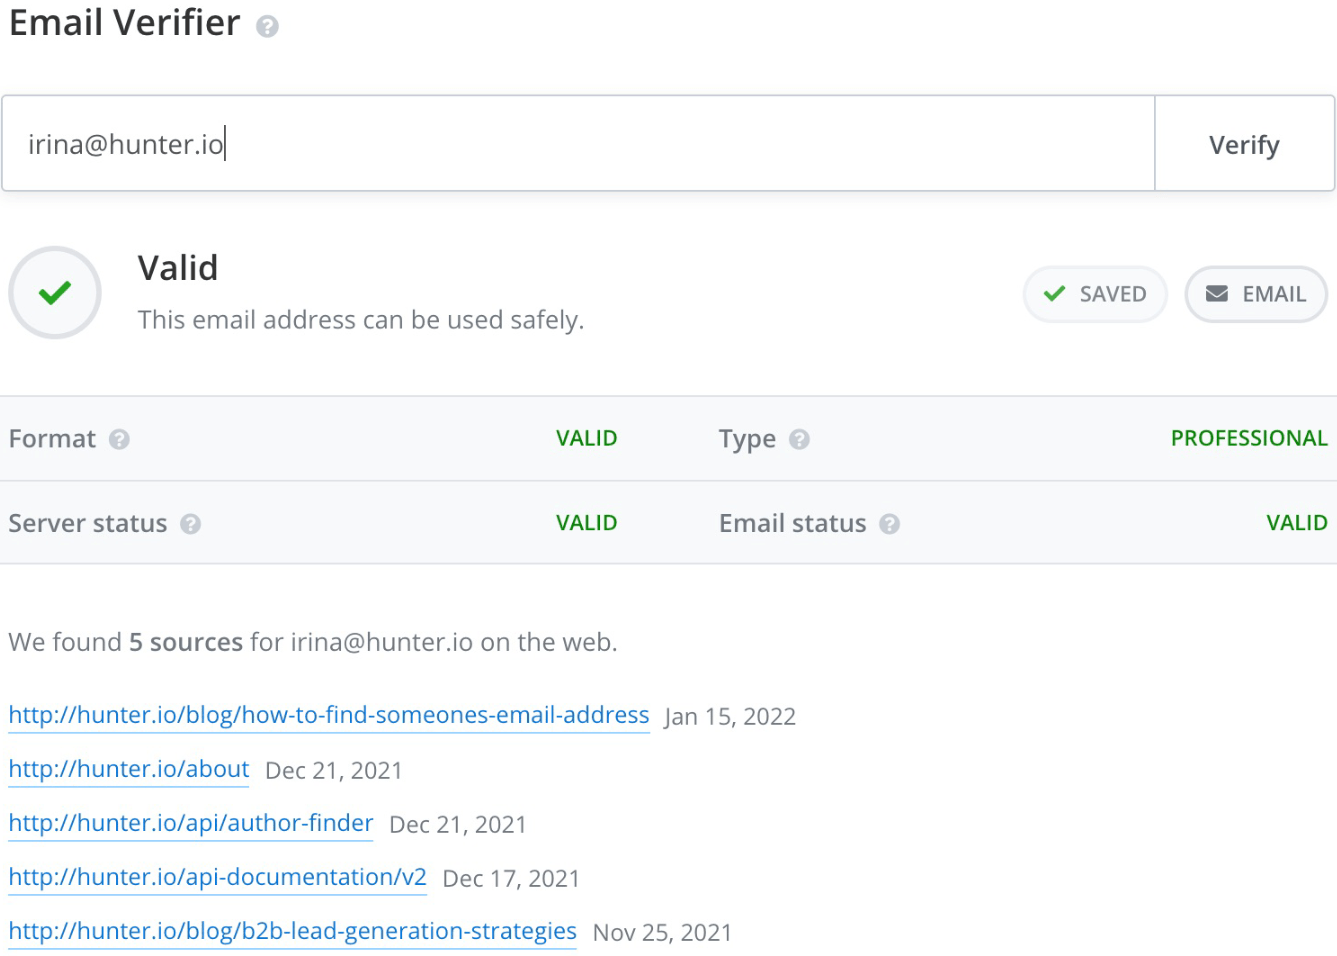The height and width of the screenshot is (956, 1337).
Task: Click the Valid result heading
Action: tap(178, 268)
